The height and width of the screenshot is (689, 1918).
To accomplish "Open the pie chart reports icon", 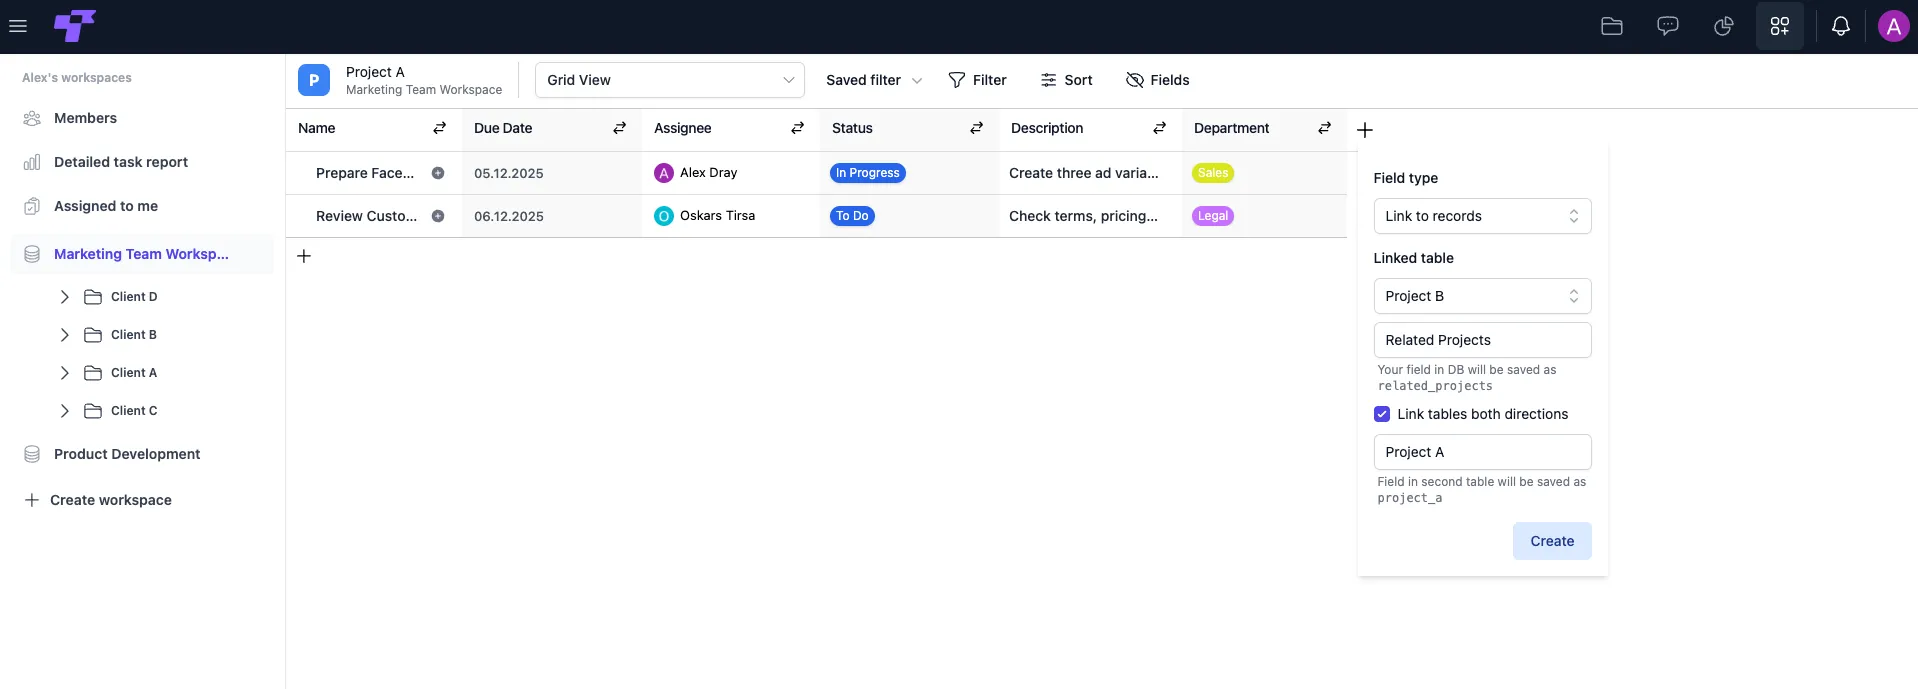I will coord(1724,26).
